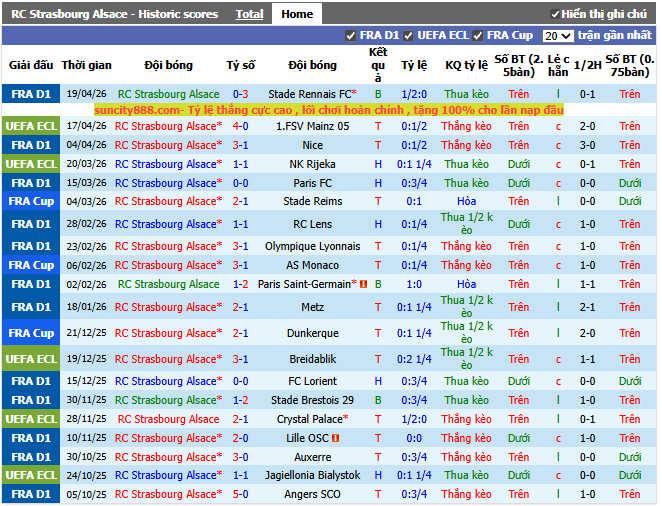Click the FRA Cup badge for Dunkerque match
This screenshot has height=506, width=662.
click(31, 333)
